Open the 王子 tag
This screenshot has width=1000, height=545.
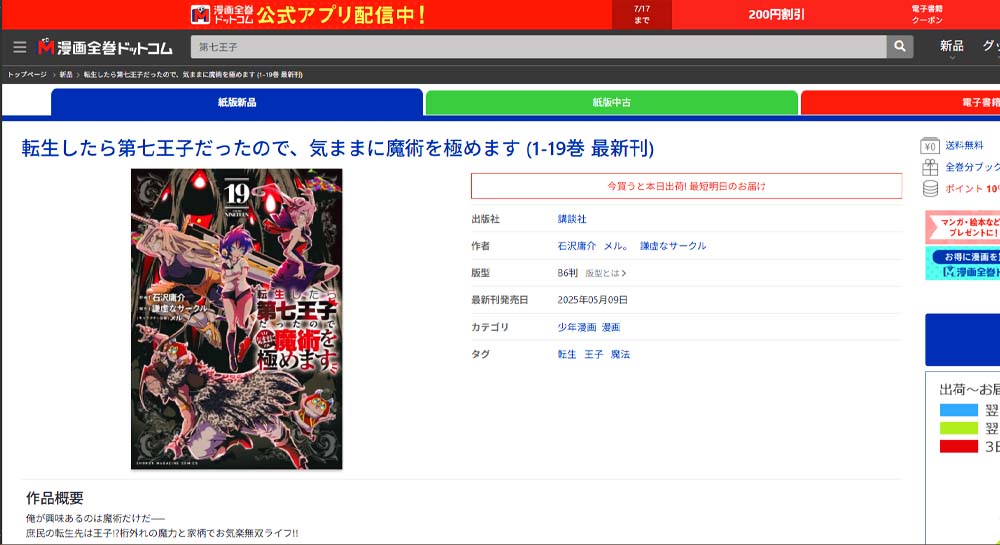pos(594,354)
